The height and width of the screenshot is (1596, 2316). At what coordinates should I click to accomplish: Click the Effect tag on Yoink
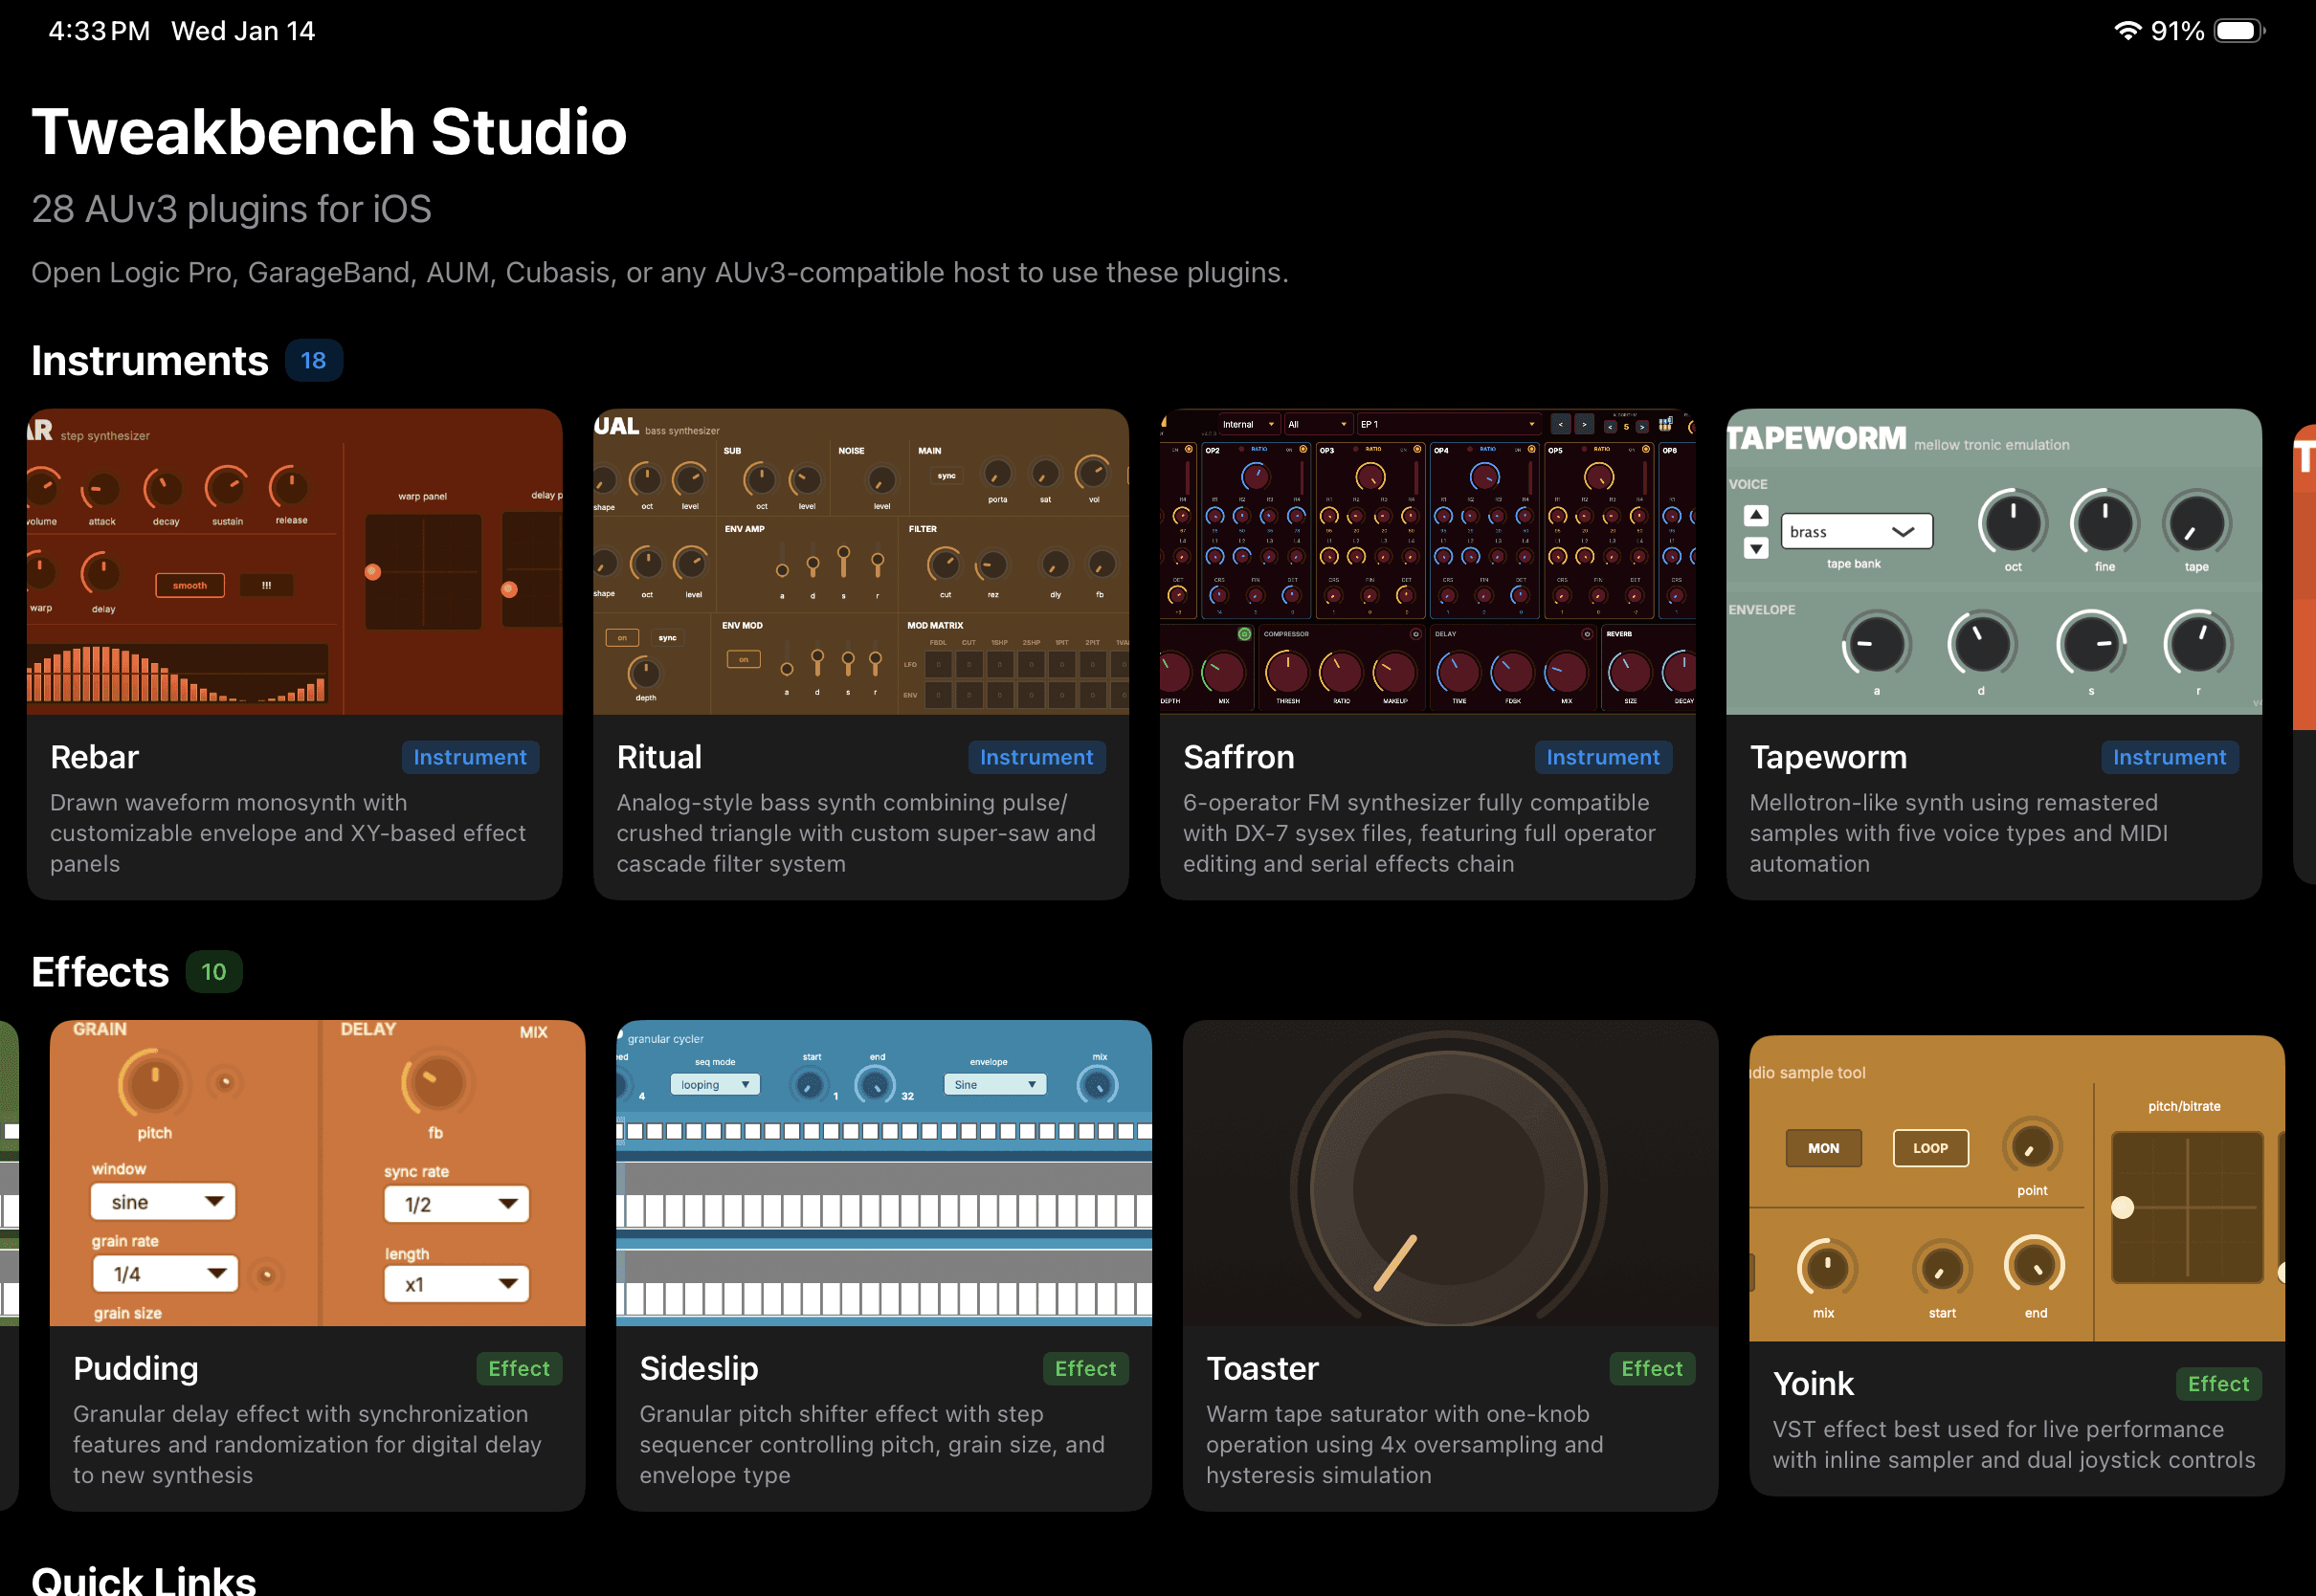coord(2218,1383)
